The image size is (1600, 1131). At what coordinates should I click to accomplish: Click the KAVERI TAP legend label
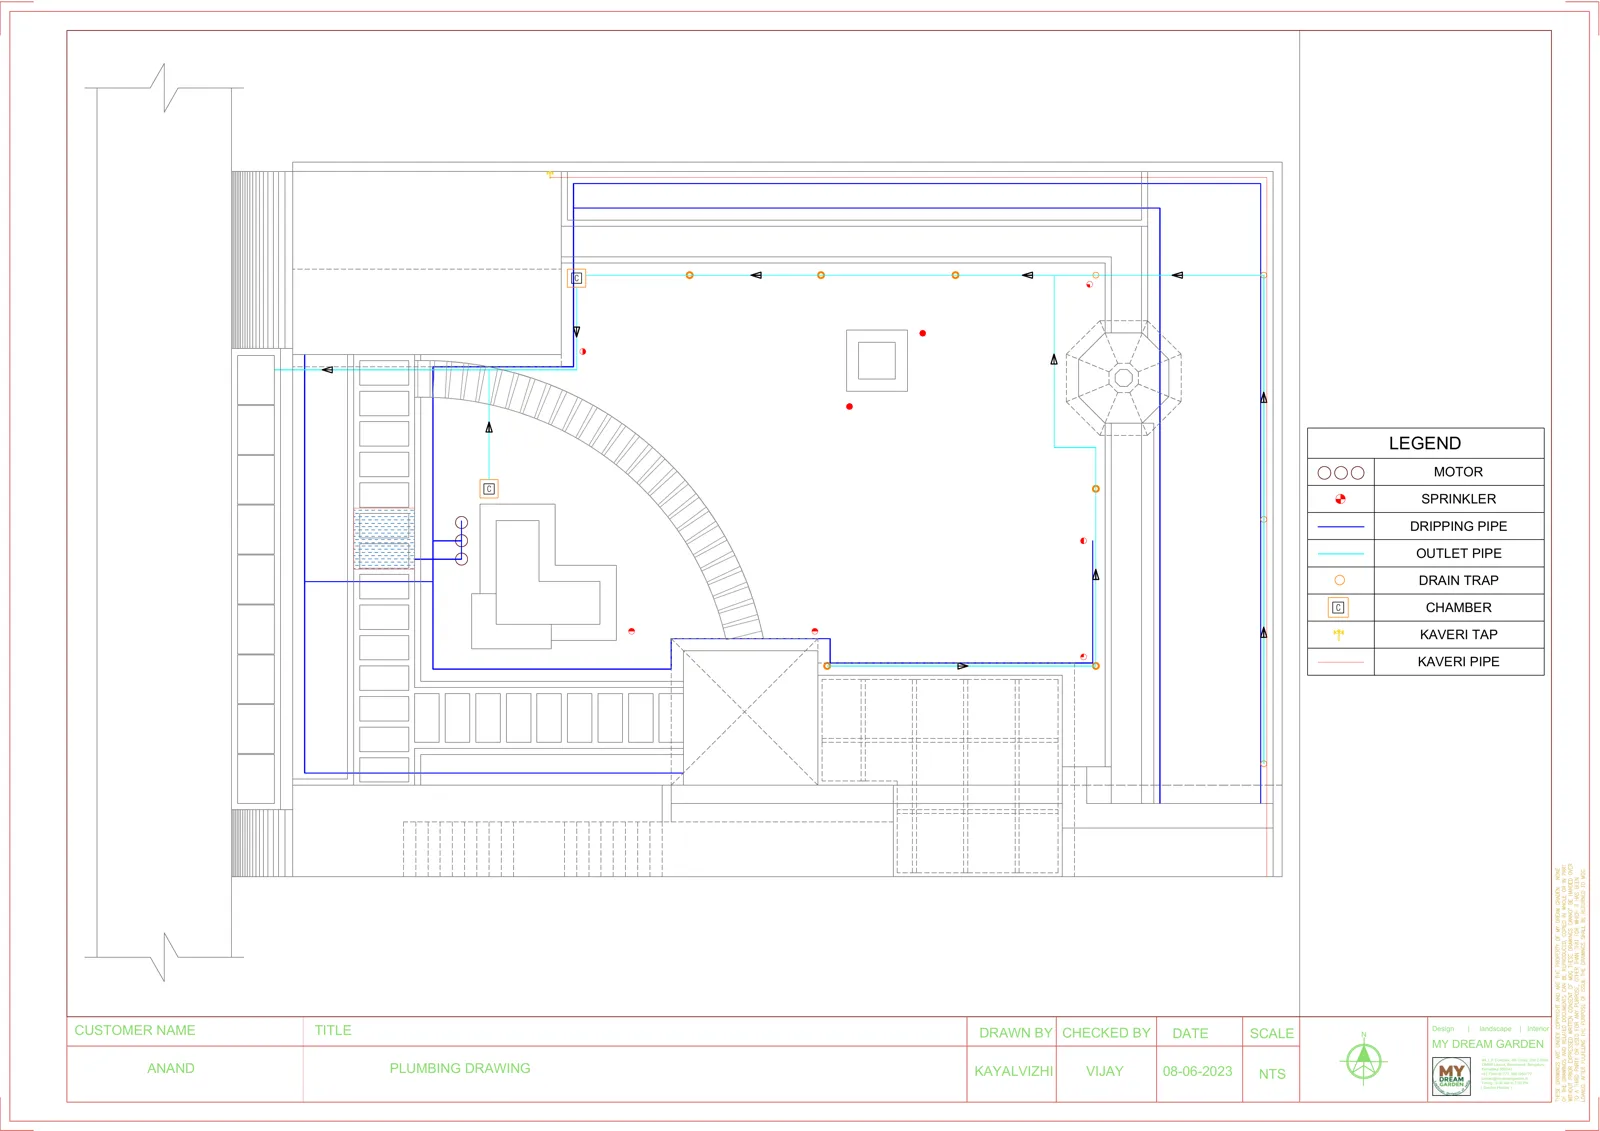(x=1458, y=634)
